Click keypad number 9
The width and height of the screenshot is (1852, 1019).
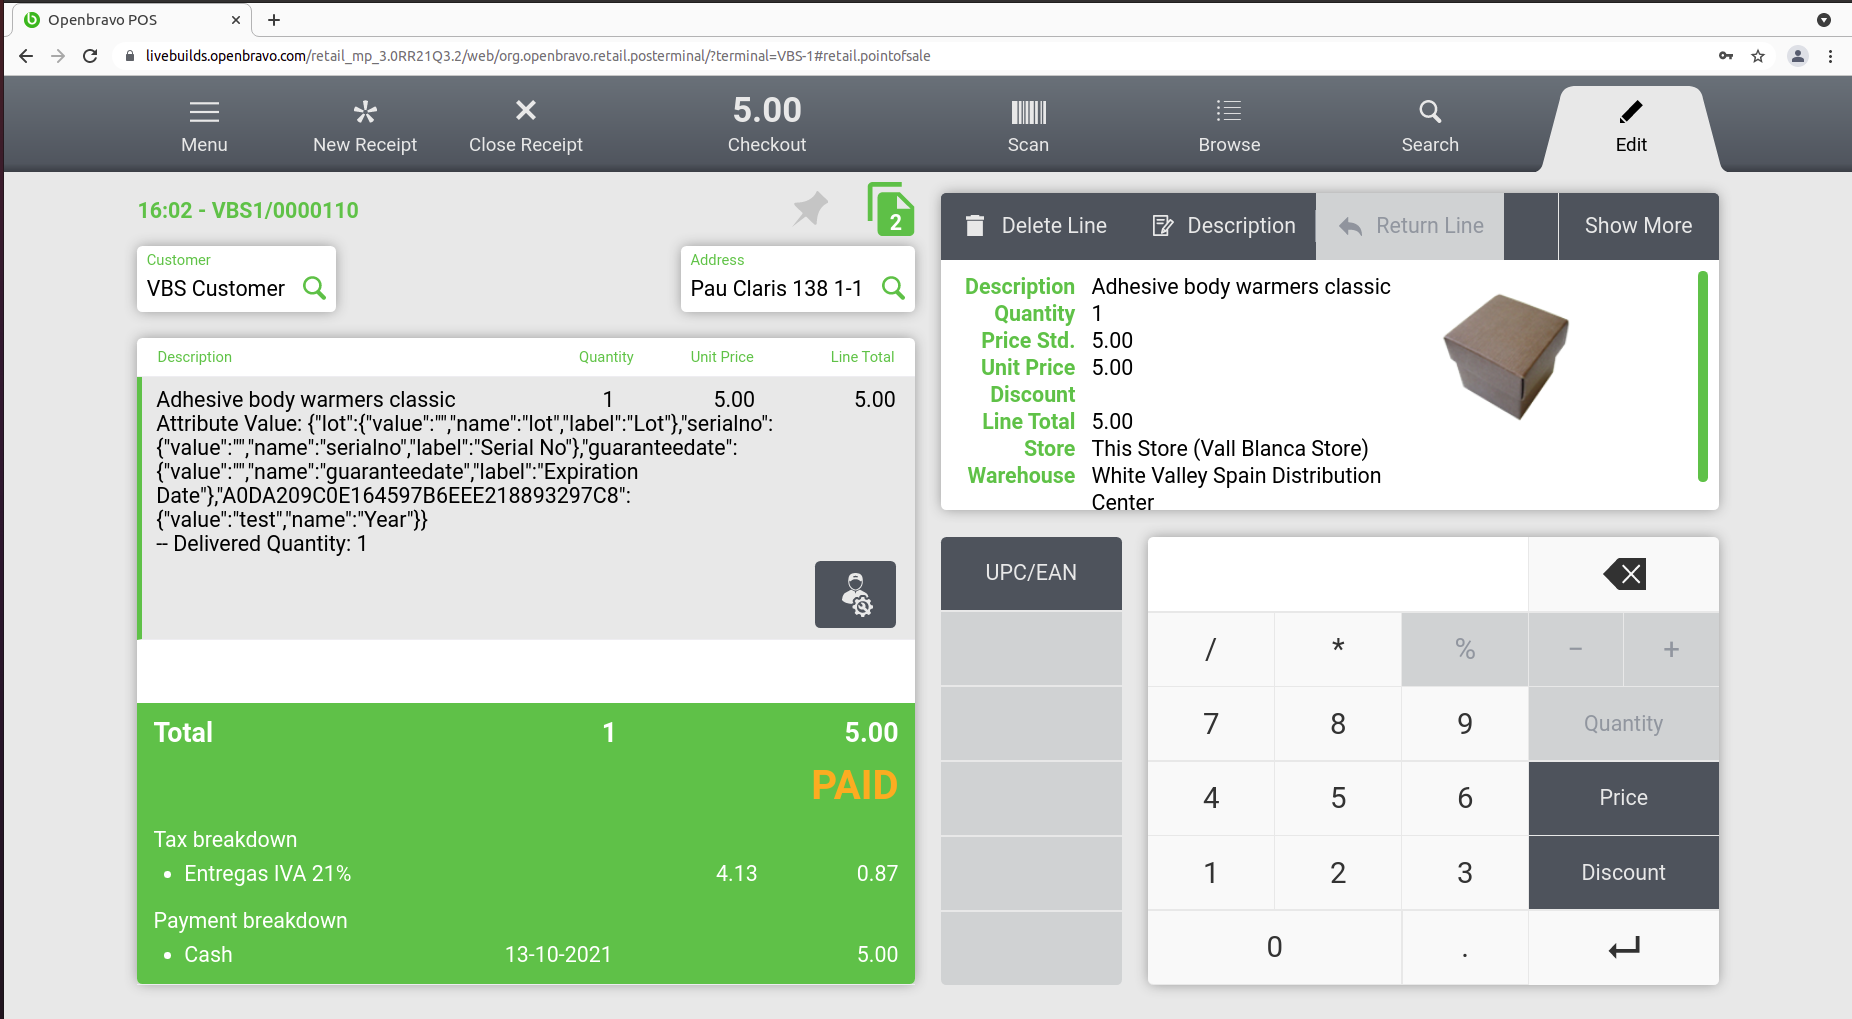[1465, 724]
